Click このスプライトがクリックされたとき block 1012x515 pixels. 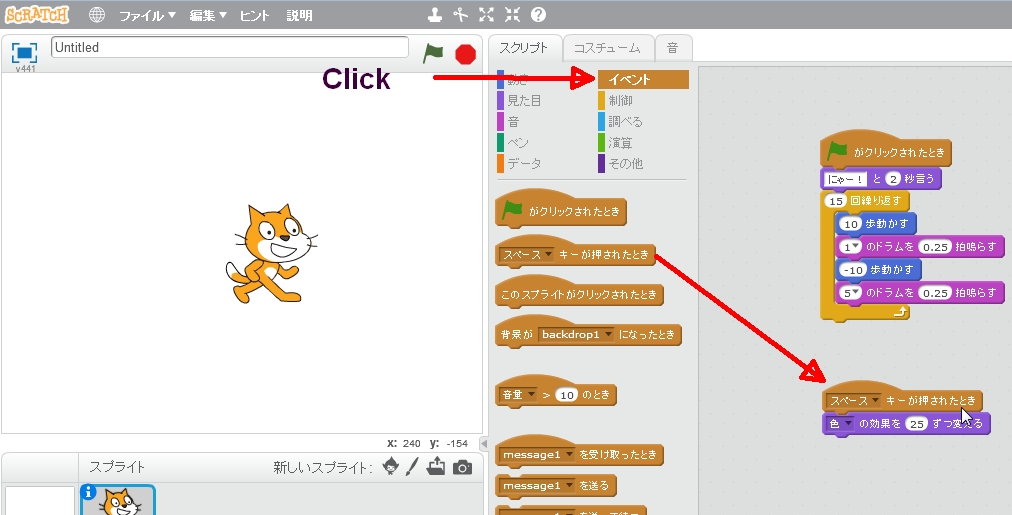coord(579,295)
